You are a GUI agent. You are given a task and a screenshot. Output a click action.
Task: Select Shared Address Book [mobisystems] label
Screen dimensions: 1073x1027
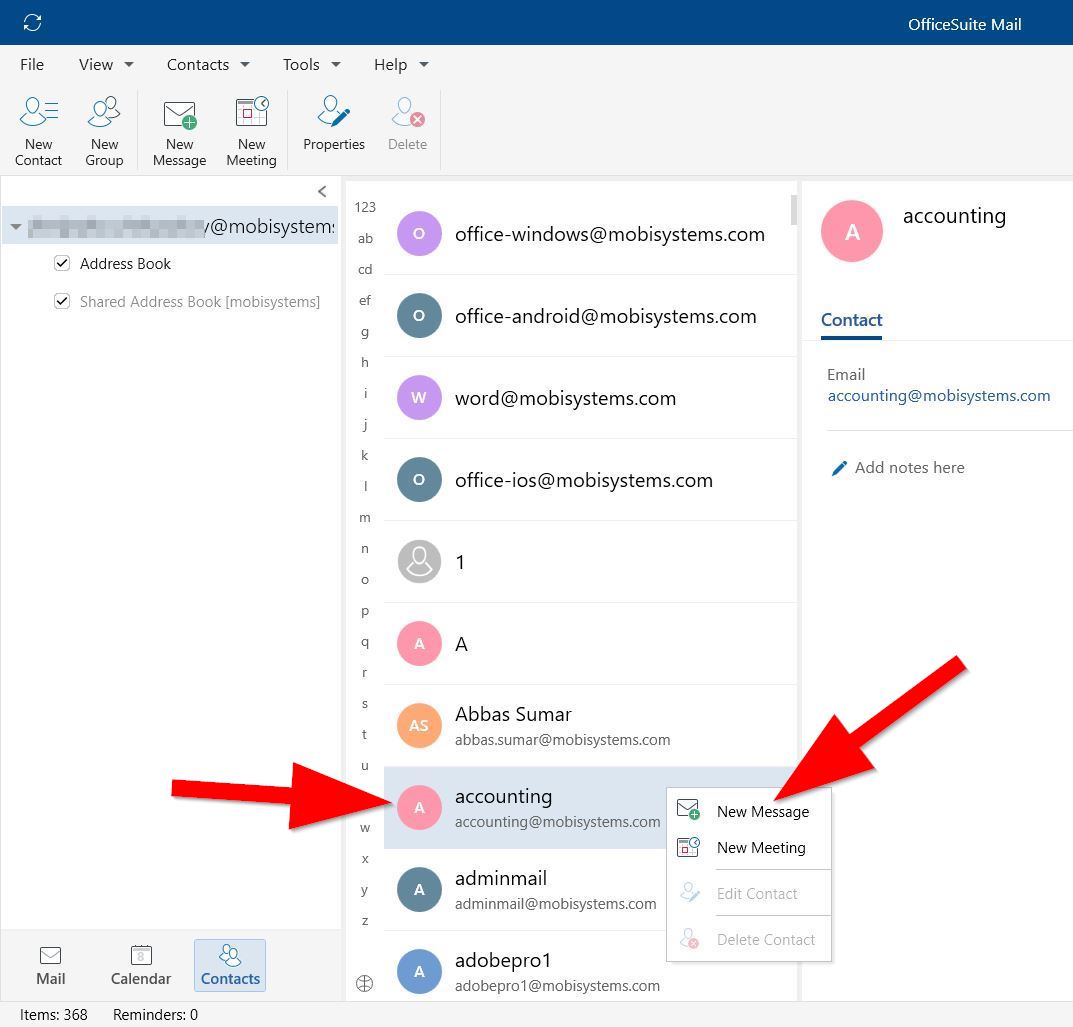[200, 302]
